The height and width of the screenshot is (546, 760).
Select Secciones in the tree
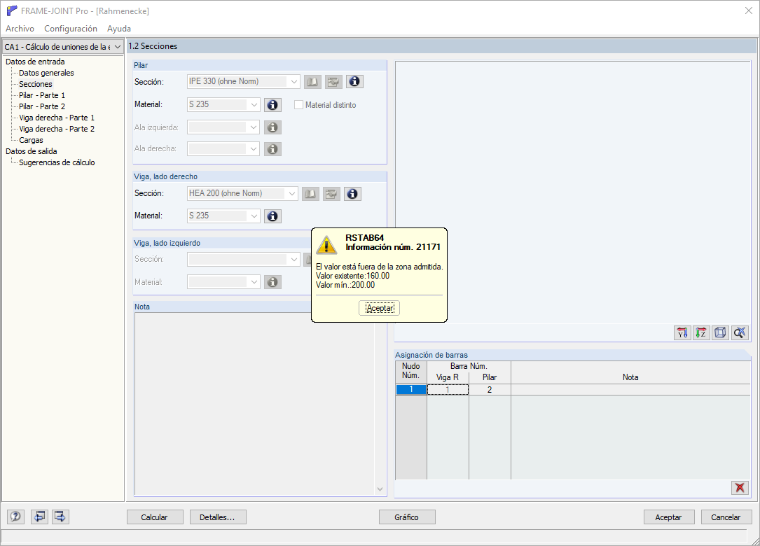(x=35, y=84)
